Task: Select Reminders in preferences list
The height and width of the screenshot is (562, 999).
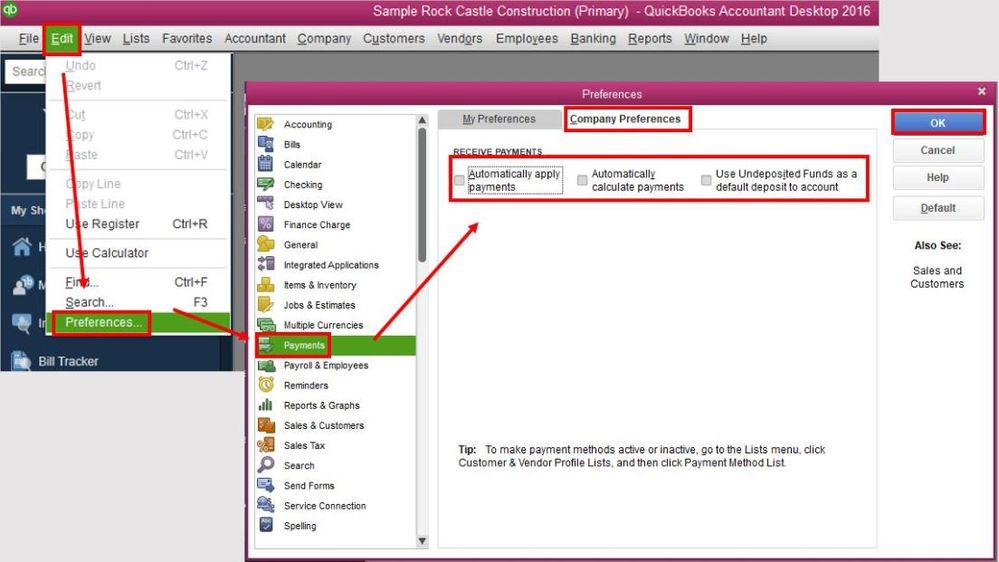Action: (306, 385)
